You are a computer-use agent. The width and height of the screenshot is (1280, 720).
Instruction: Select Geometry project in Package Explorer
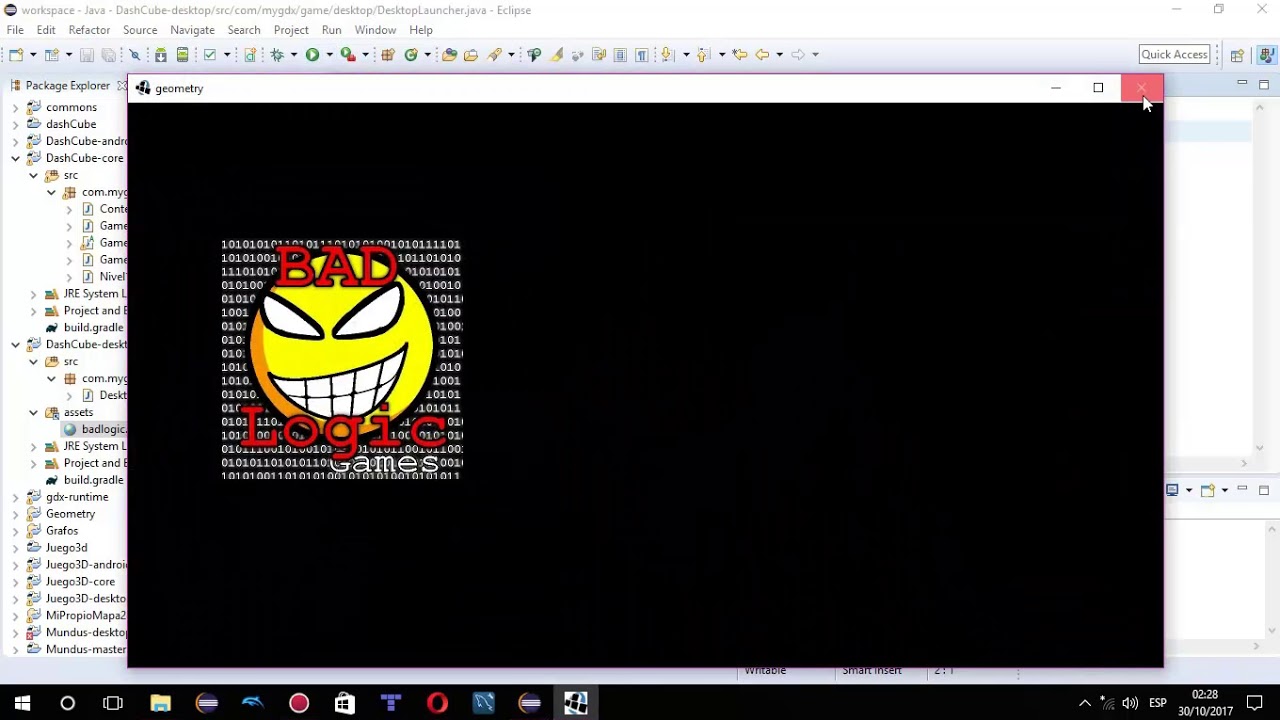(x=70, y=514)
